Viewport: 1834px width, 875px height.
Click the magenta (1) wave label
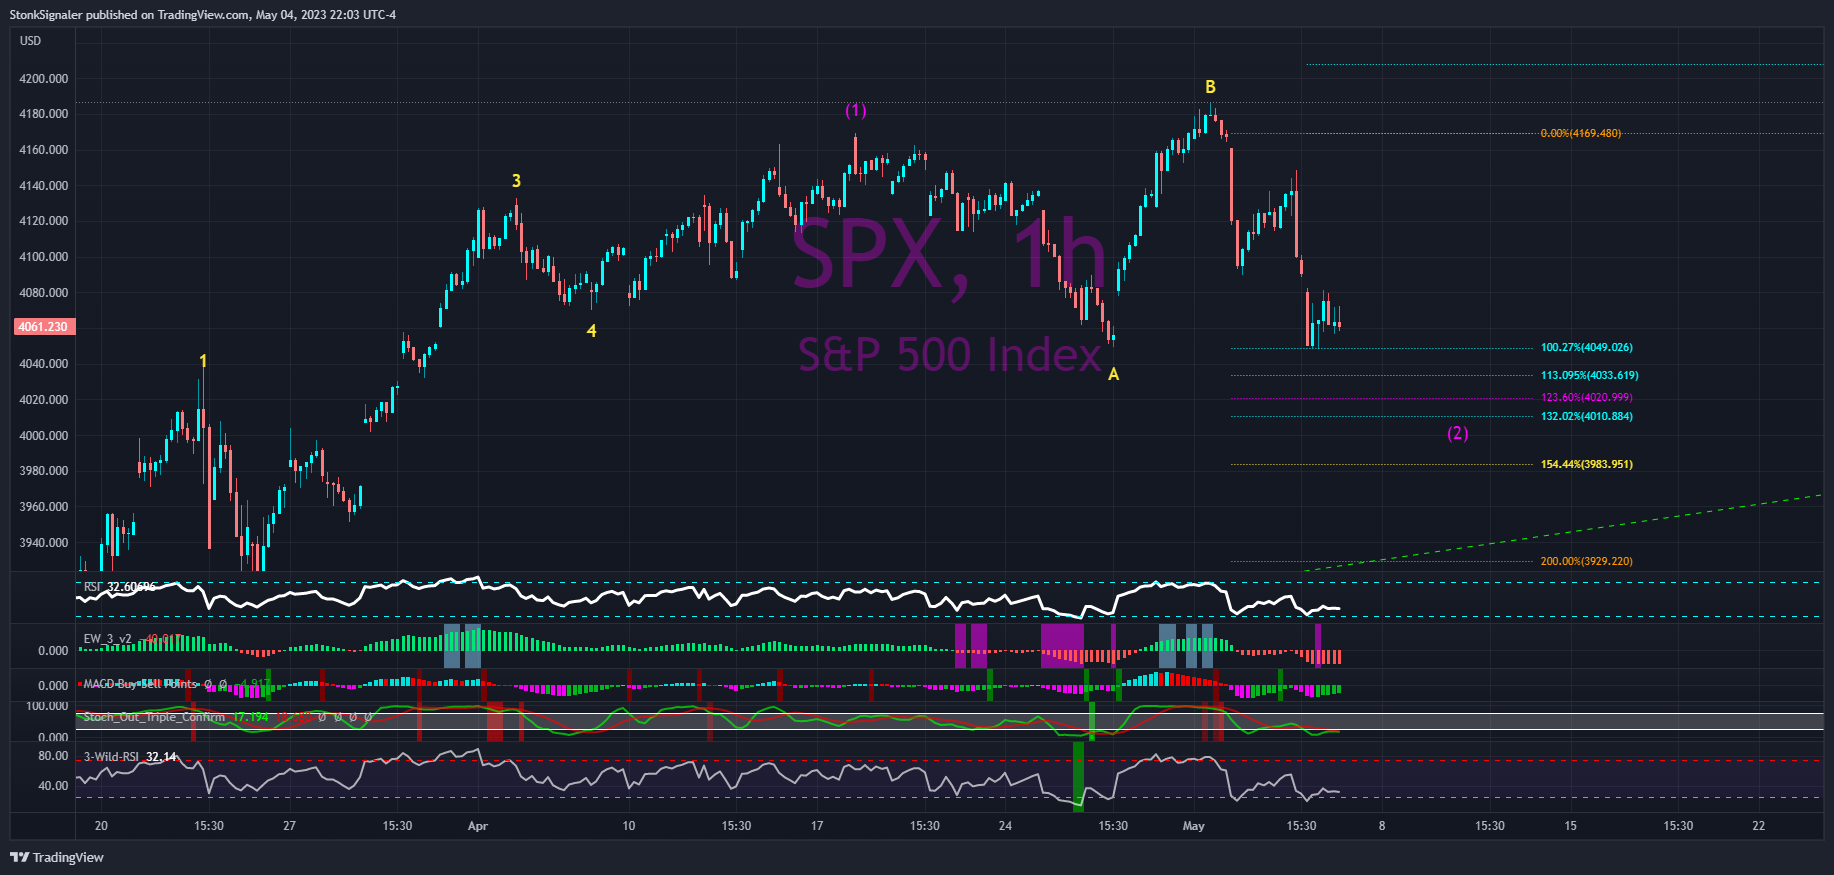point(856,110)
